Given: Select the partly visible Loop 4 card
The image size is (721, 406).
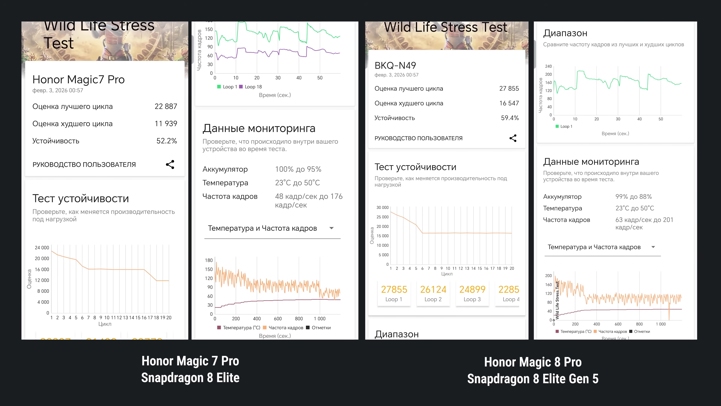Looking at the screenshot, I should point(509,293).
